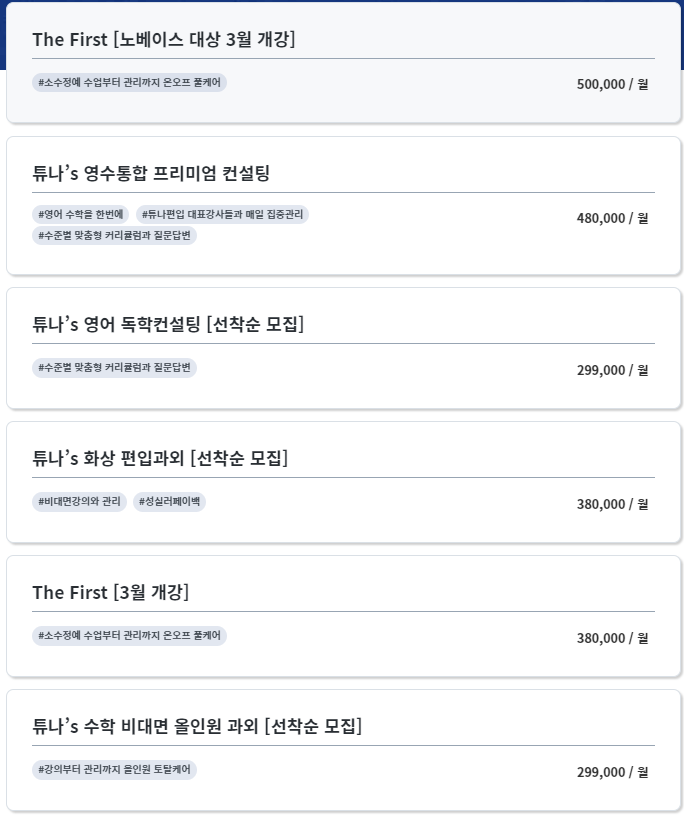Open The First [3월 개강] course title
Viewport: 684px width, 819px height.
coord(111,592)
